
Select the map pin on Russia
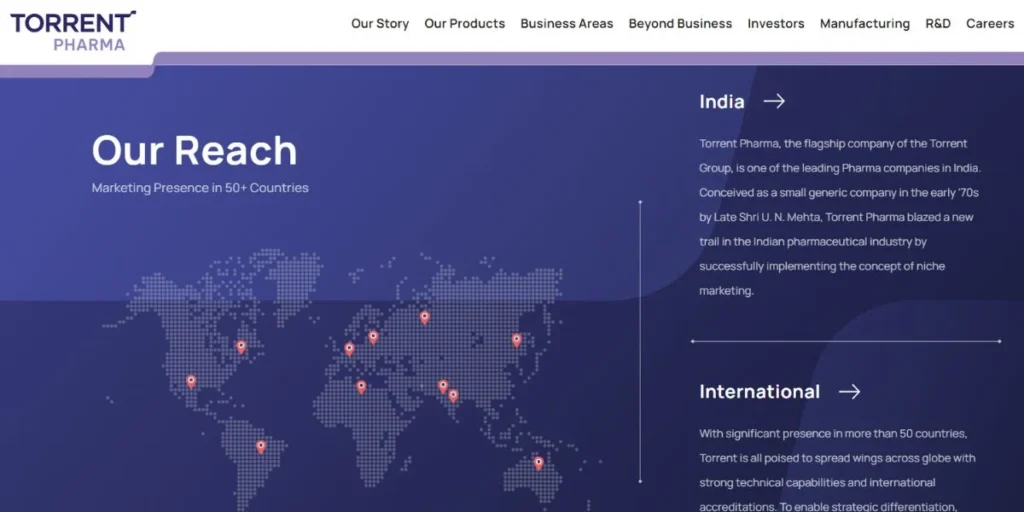pyautogui.click(x=424, y=317)
